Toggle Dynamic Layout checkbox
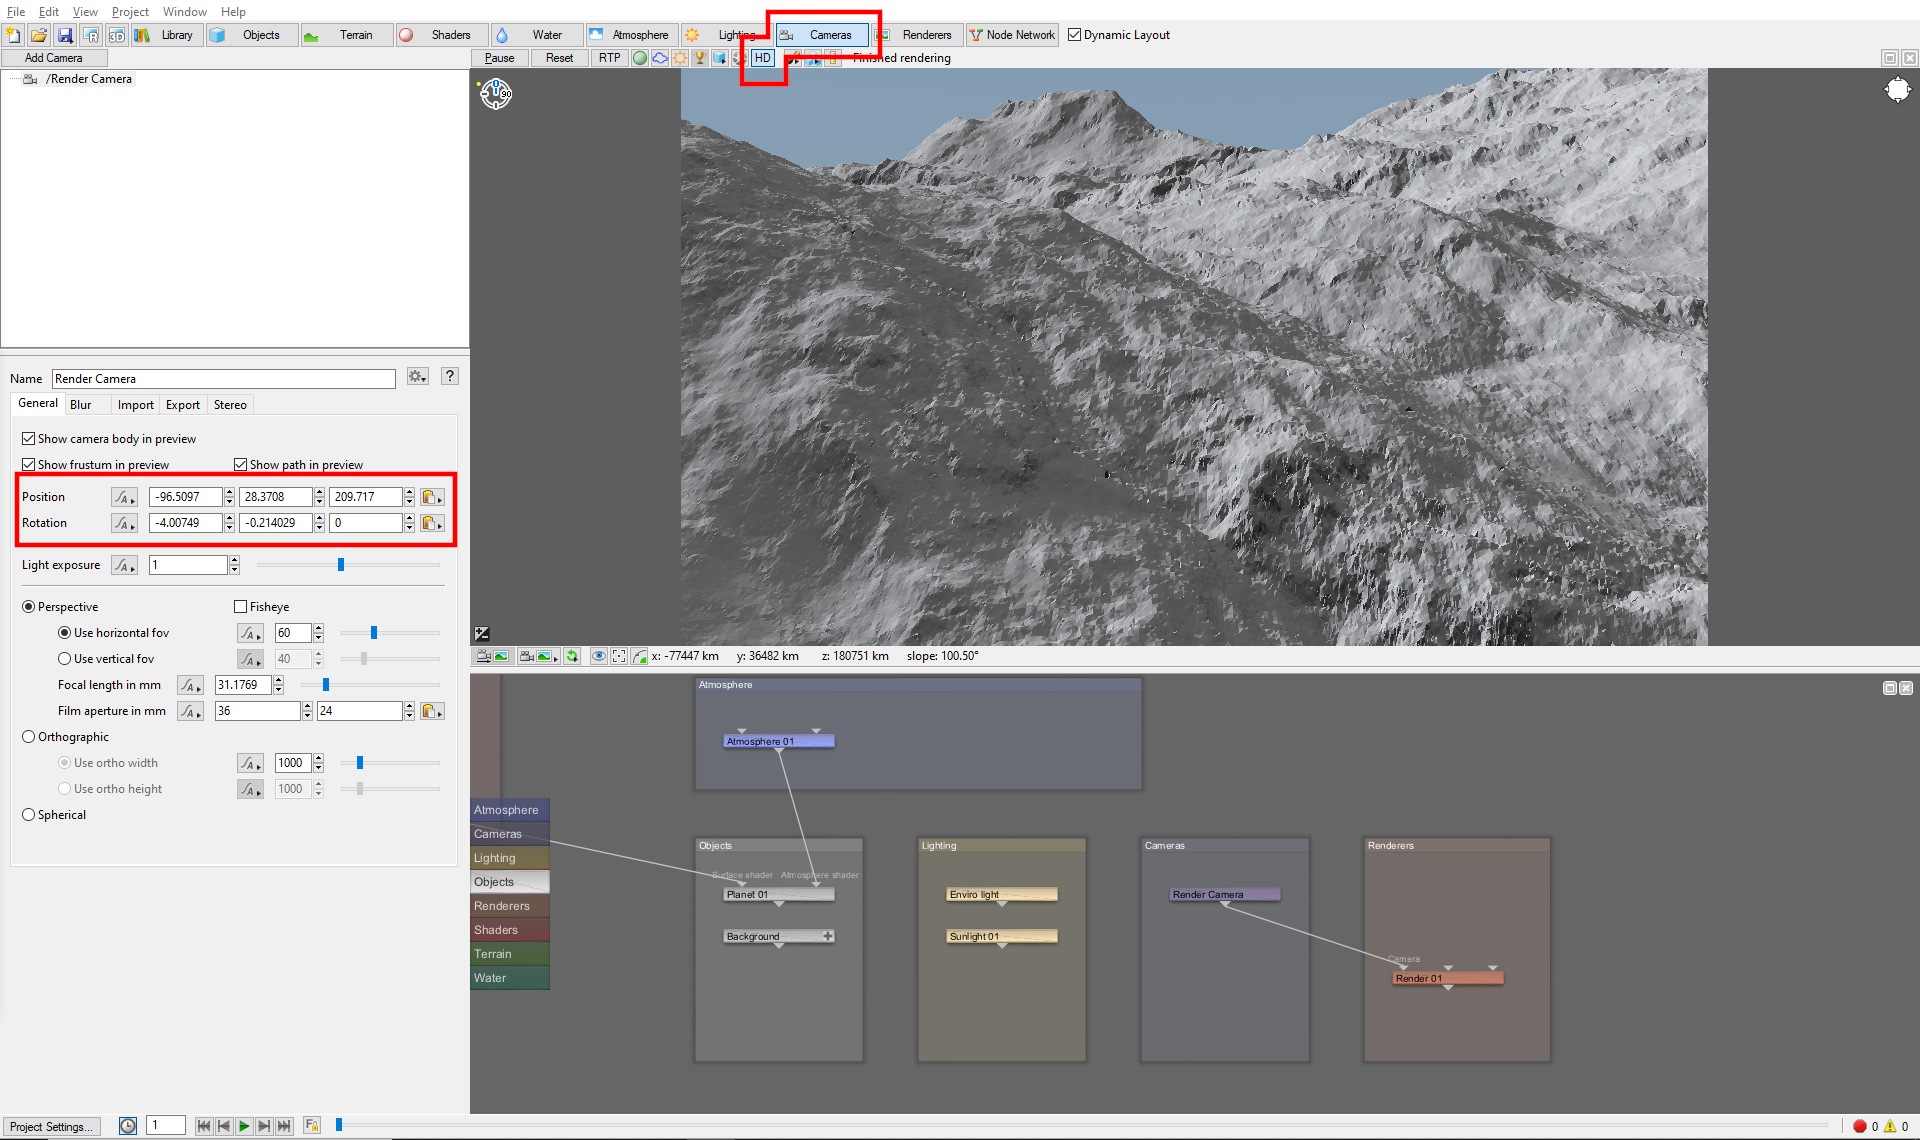This screenshot has height=1140, width=1920. tap(1119, 35)
